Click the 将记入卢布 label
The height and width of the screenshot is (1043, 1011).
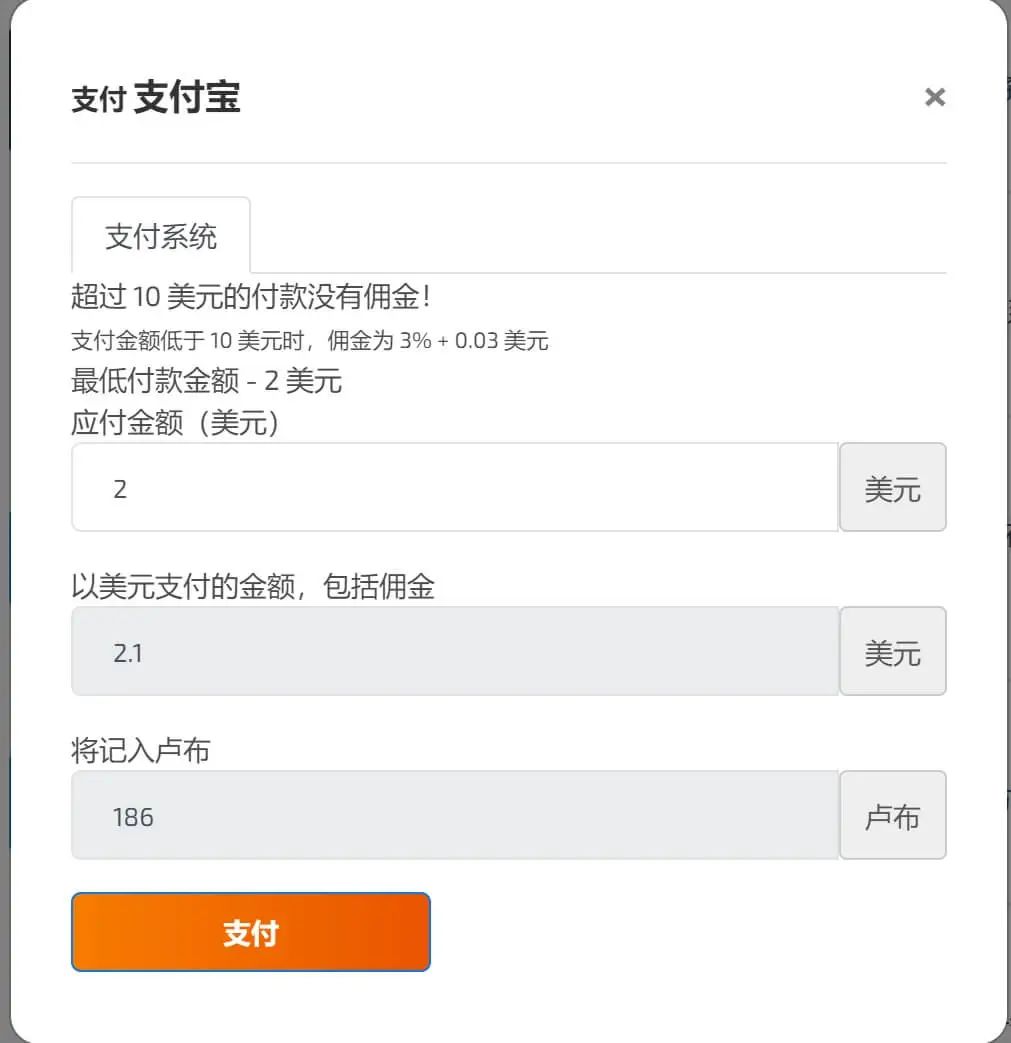pyautogui.click(x=140, y=750)
